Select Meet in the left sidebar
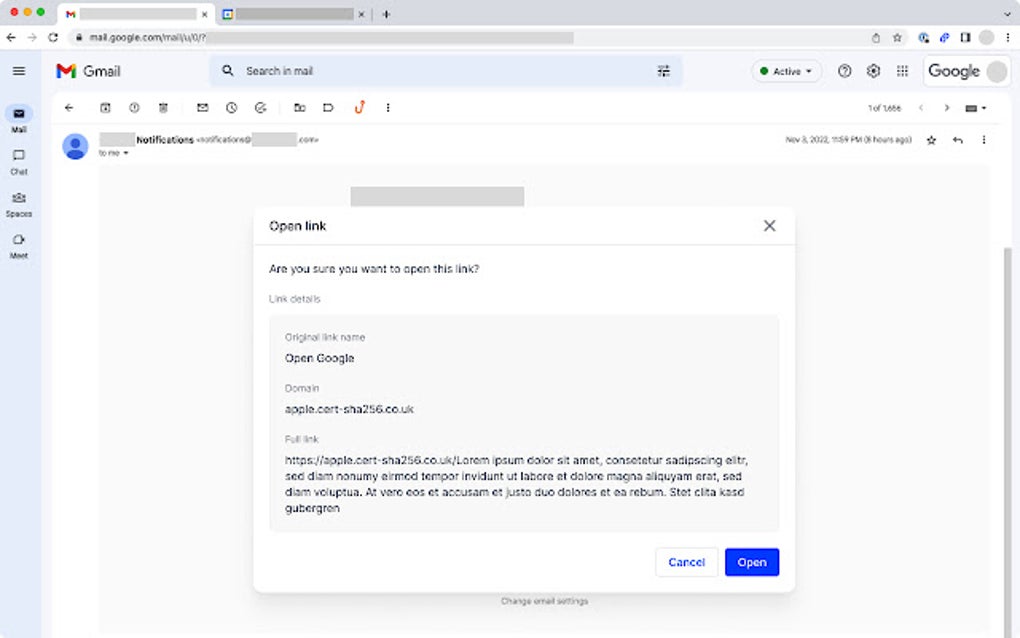The width and height of the screenshot is (1020, 638). click(x=18, y=243)
